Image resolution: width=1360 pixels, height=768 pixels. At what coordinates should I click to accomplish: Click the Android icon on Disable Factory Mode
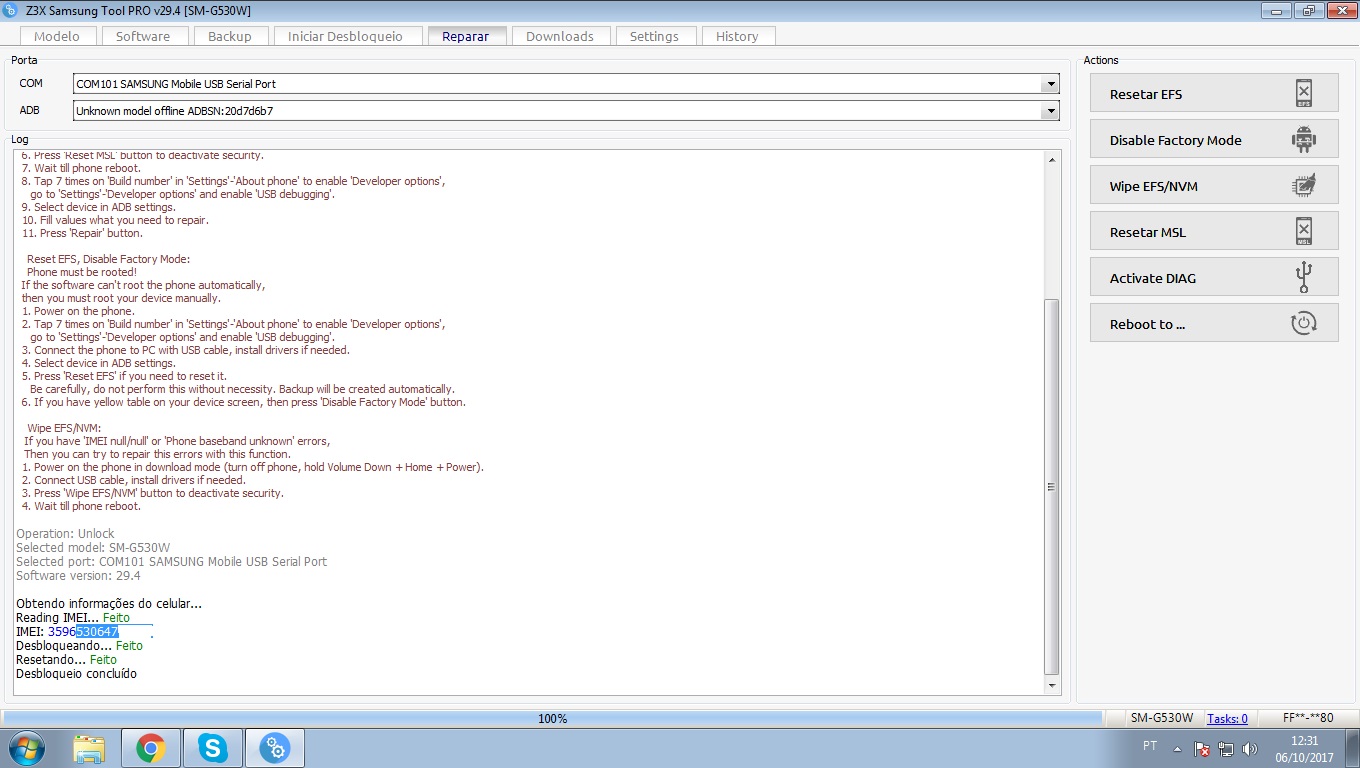1304,139
